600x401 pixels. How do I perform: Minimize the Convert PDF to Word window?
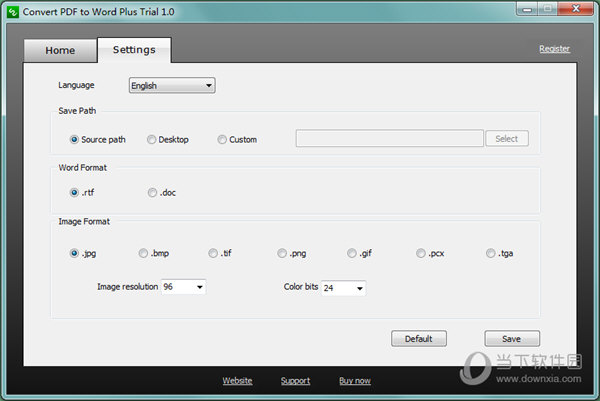pyautogui.click(x=527, y=9)
